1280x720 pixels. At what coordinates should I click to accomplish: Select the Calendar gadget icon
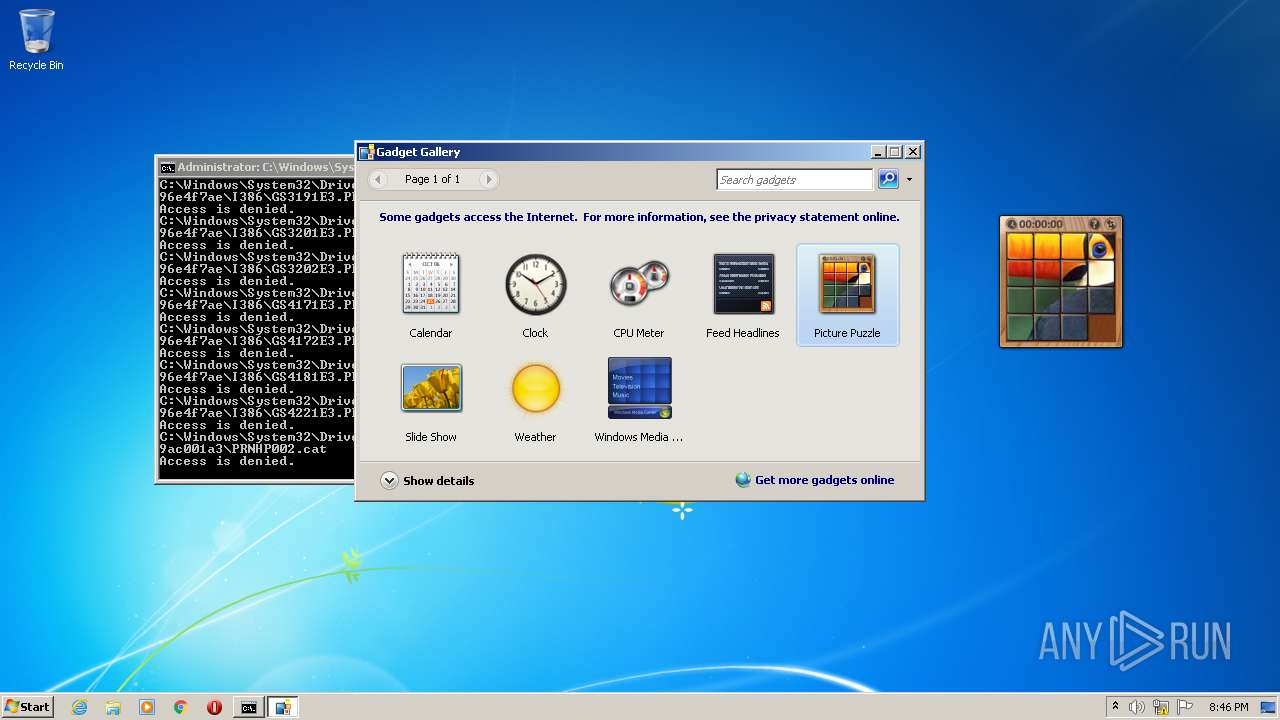tap(431, 284)
